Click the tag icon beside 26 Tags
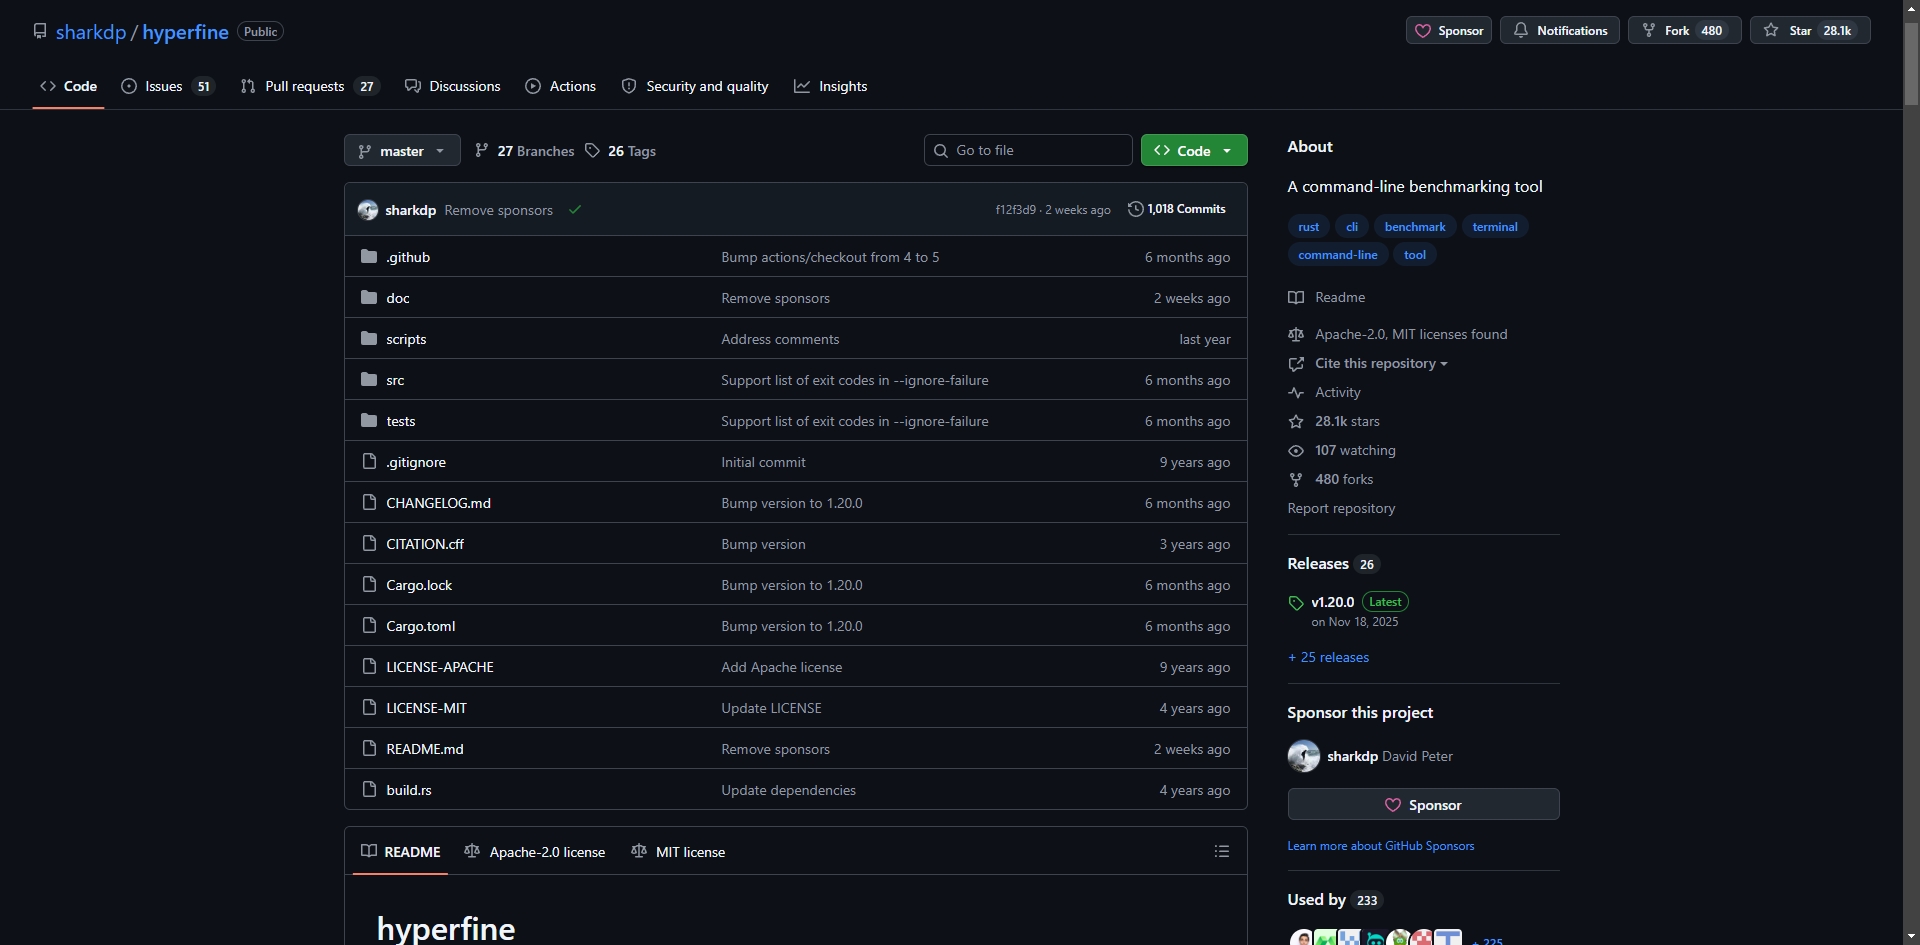Image resolution: width=1920 pixels, height=945 pixels. tap(592, 150)
